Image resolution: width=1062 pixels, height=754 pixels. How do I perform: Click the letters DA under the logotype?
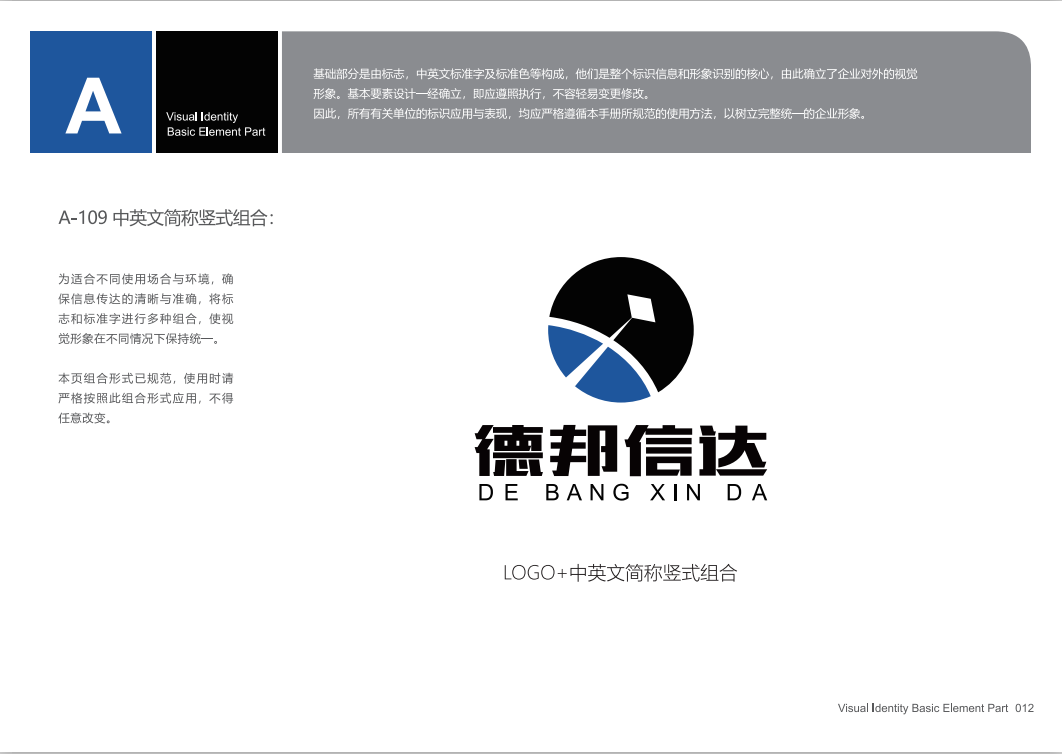click(751, 493)
